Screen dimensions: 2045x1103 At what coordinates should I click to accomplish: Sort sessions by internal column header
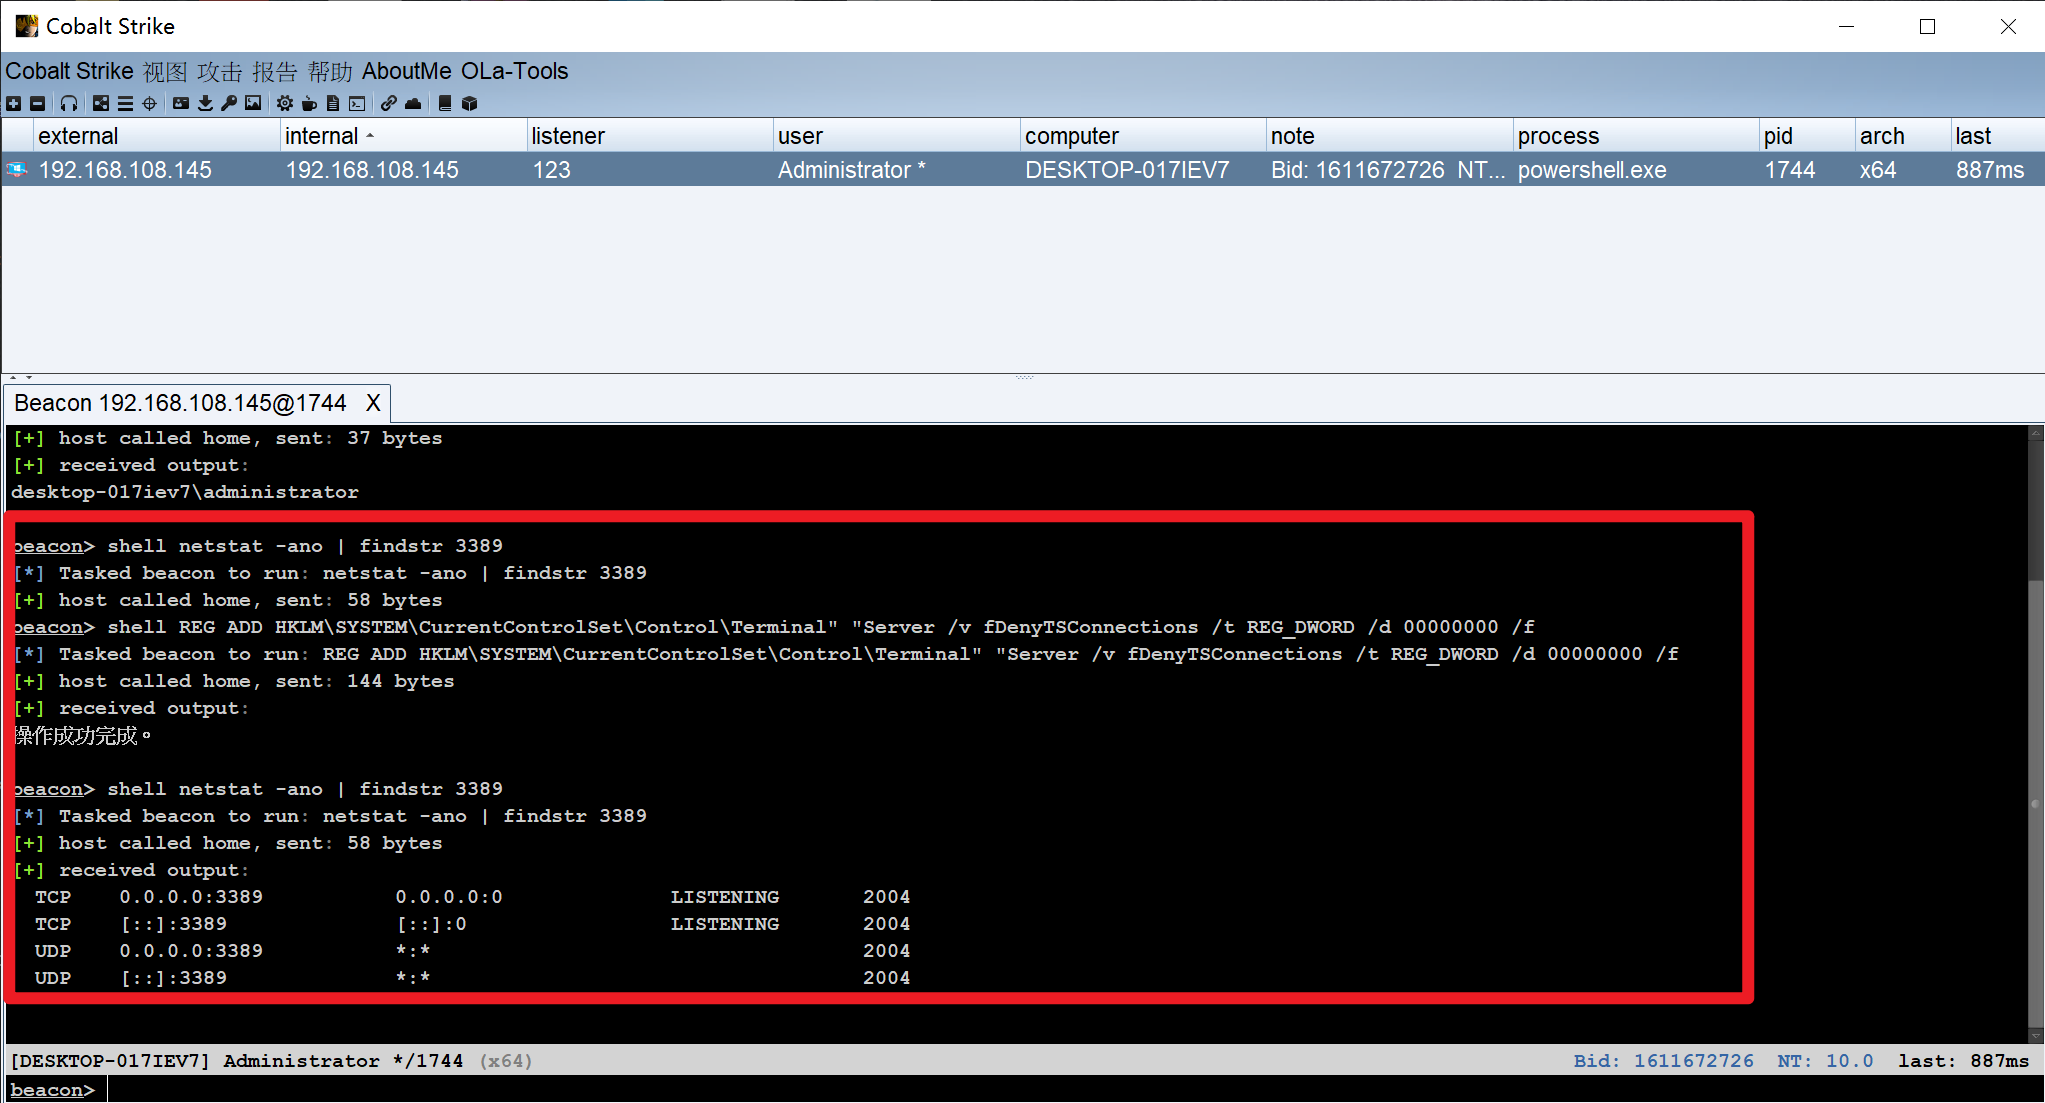403,136
